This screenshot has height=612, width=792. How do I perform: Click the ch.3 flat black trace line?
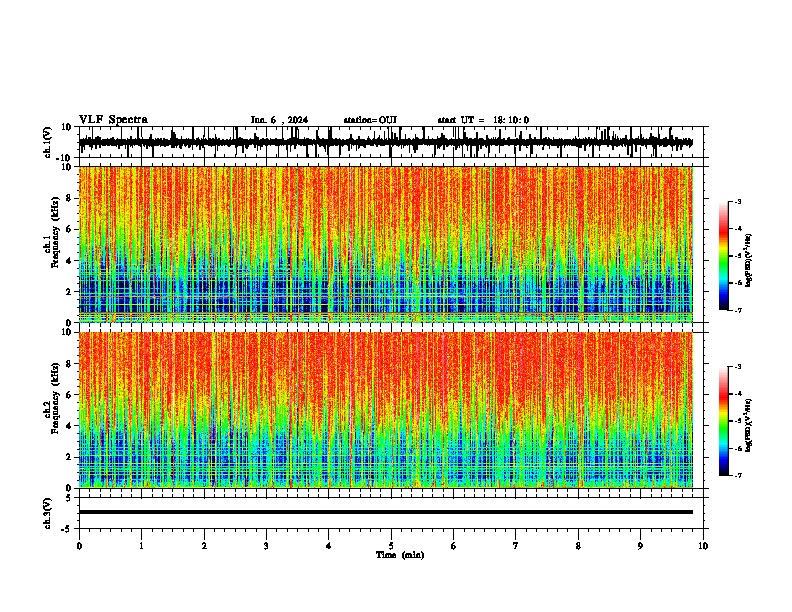coord(386,512)
